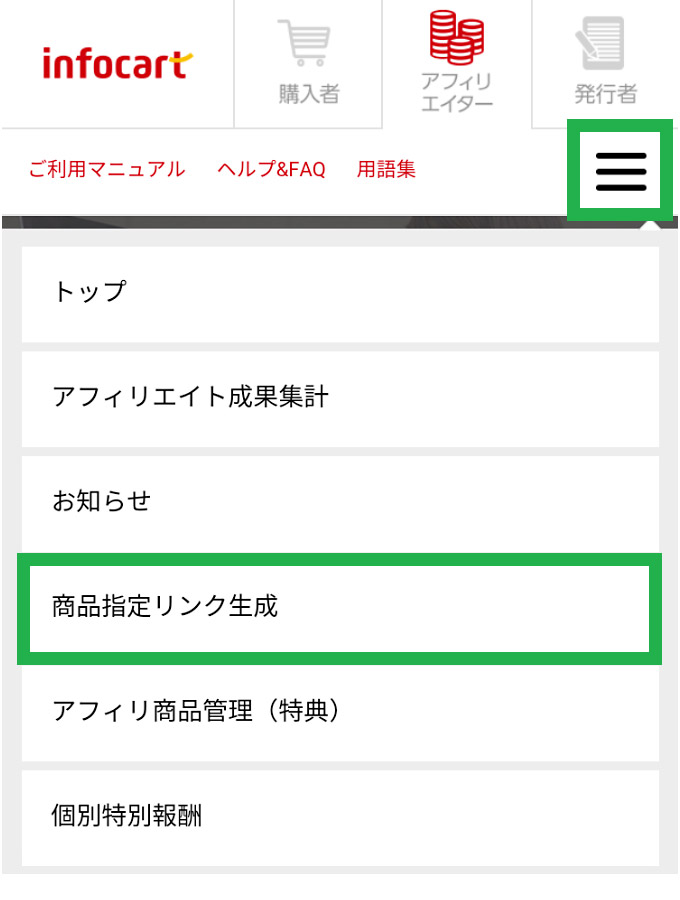
Task: Choose お知らせ from the menu
Action: pyautogui.click(x=340, y=502)
